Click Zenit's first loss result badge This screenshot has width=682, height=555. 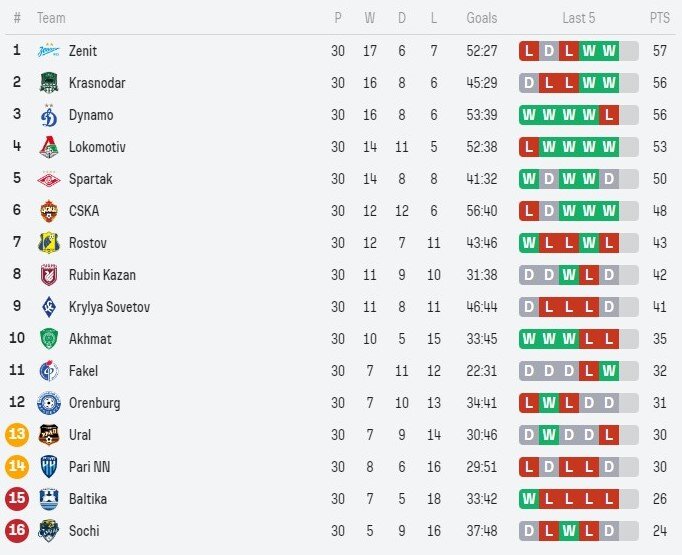click(529, 51)
